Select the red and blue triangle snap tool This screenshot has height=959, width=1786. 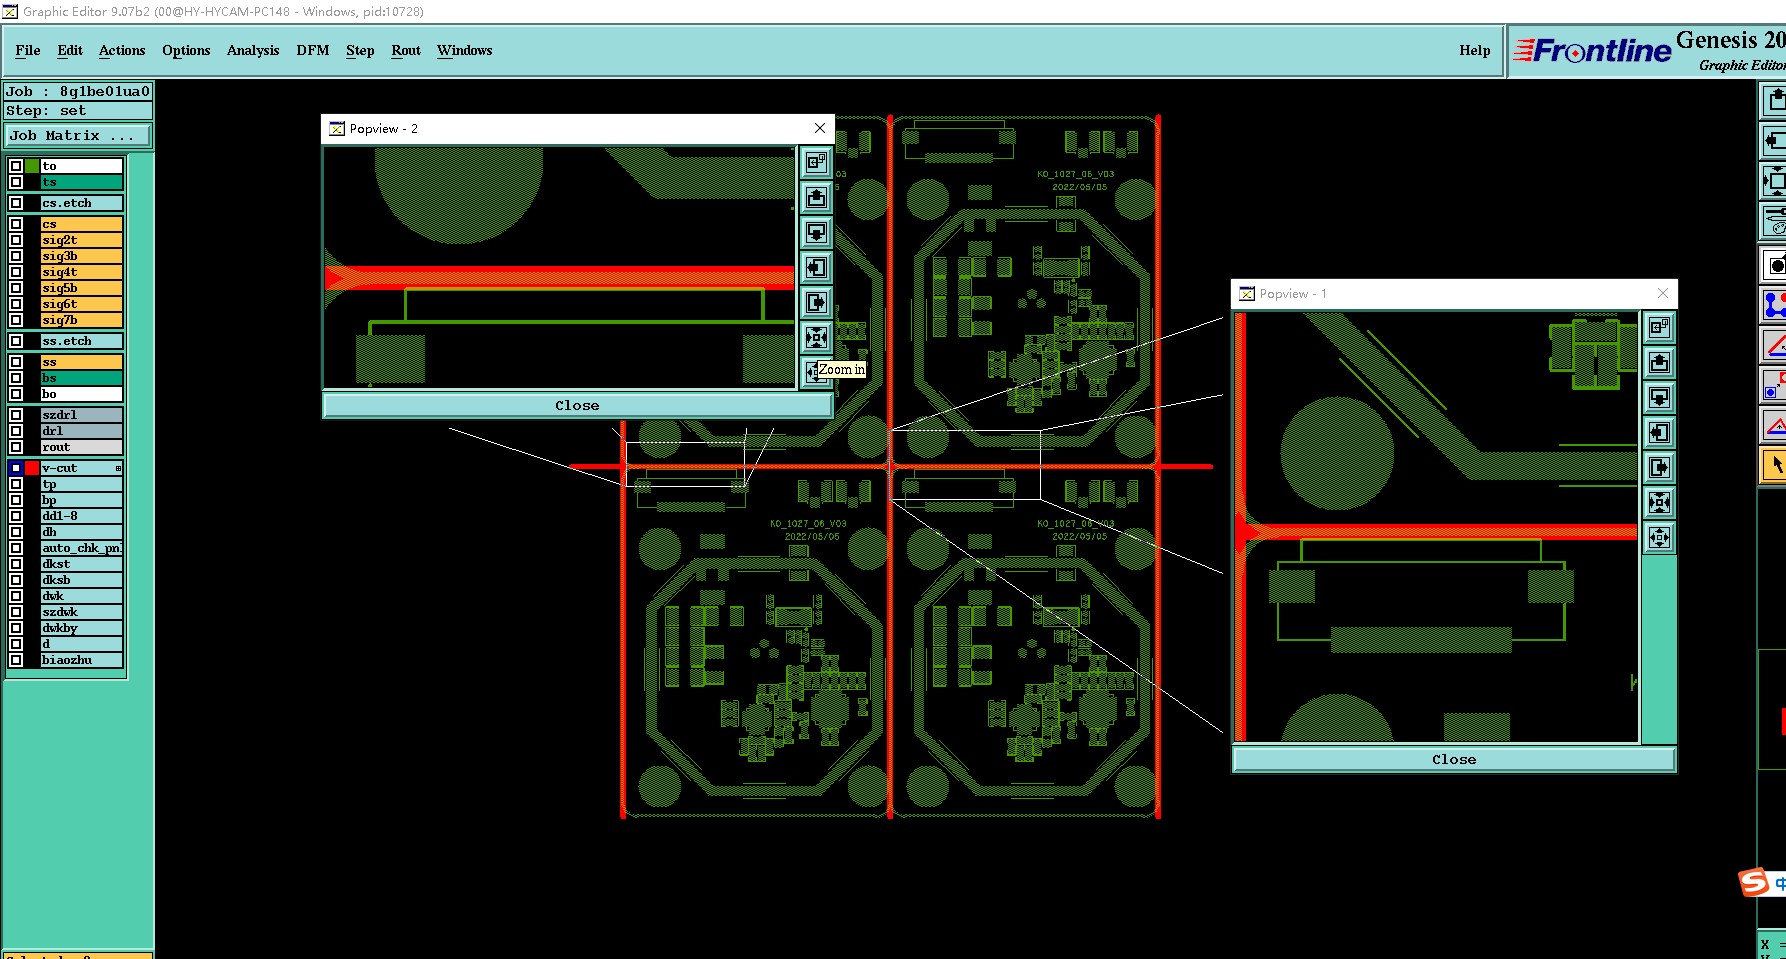(1774, 425)
